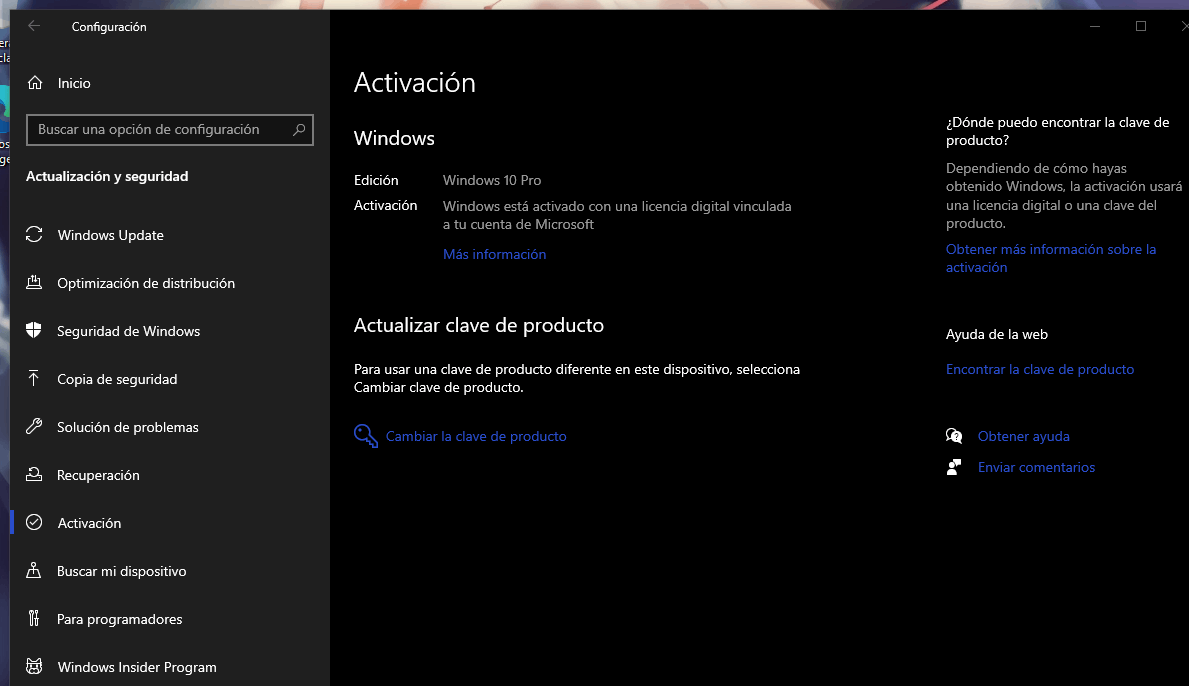Viewport: 1189px width, 686px height.
Task: Click the Buscar mi dispositivo icon
Action: pos(34,571)
